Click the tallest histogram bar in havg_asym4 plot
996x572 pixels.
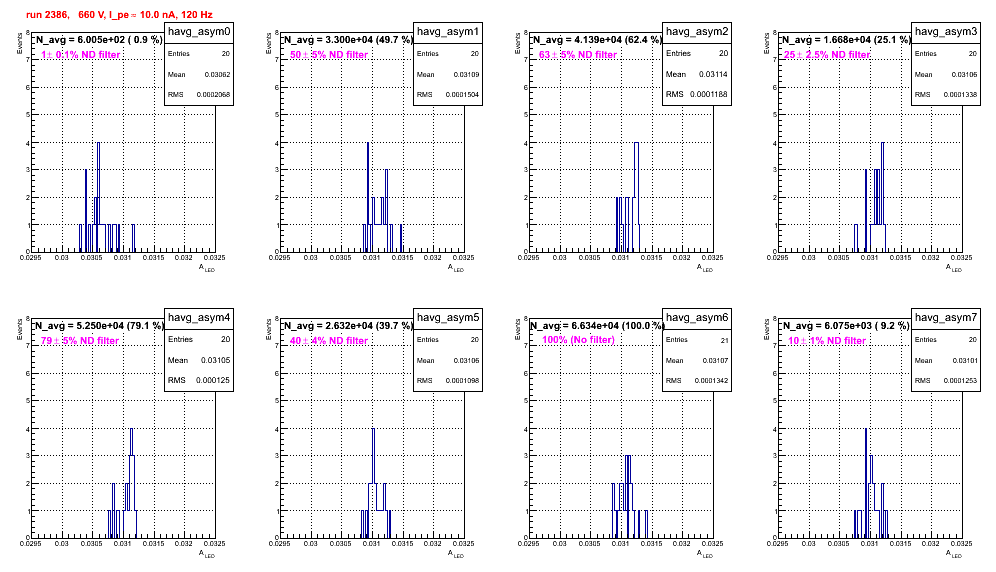pos(131,483)
